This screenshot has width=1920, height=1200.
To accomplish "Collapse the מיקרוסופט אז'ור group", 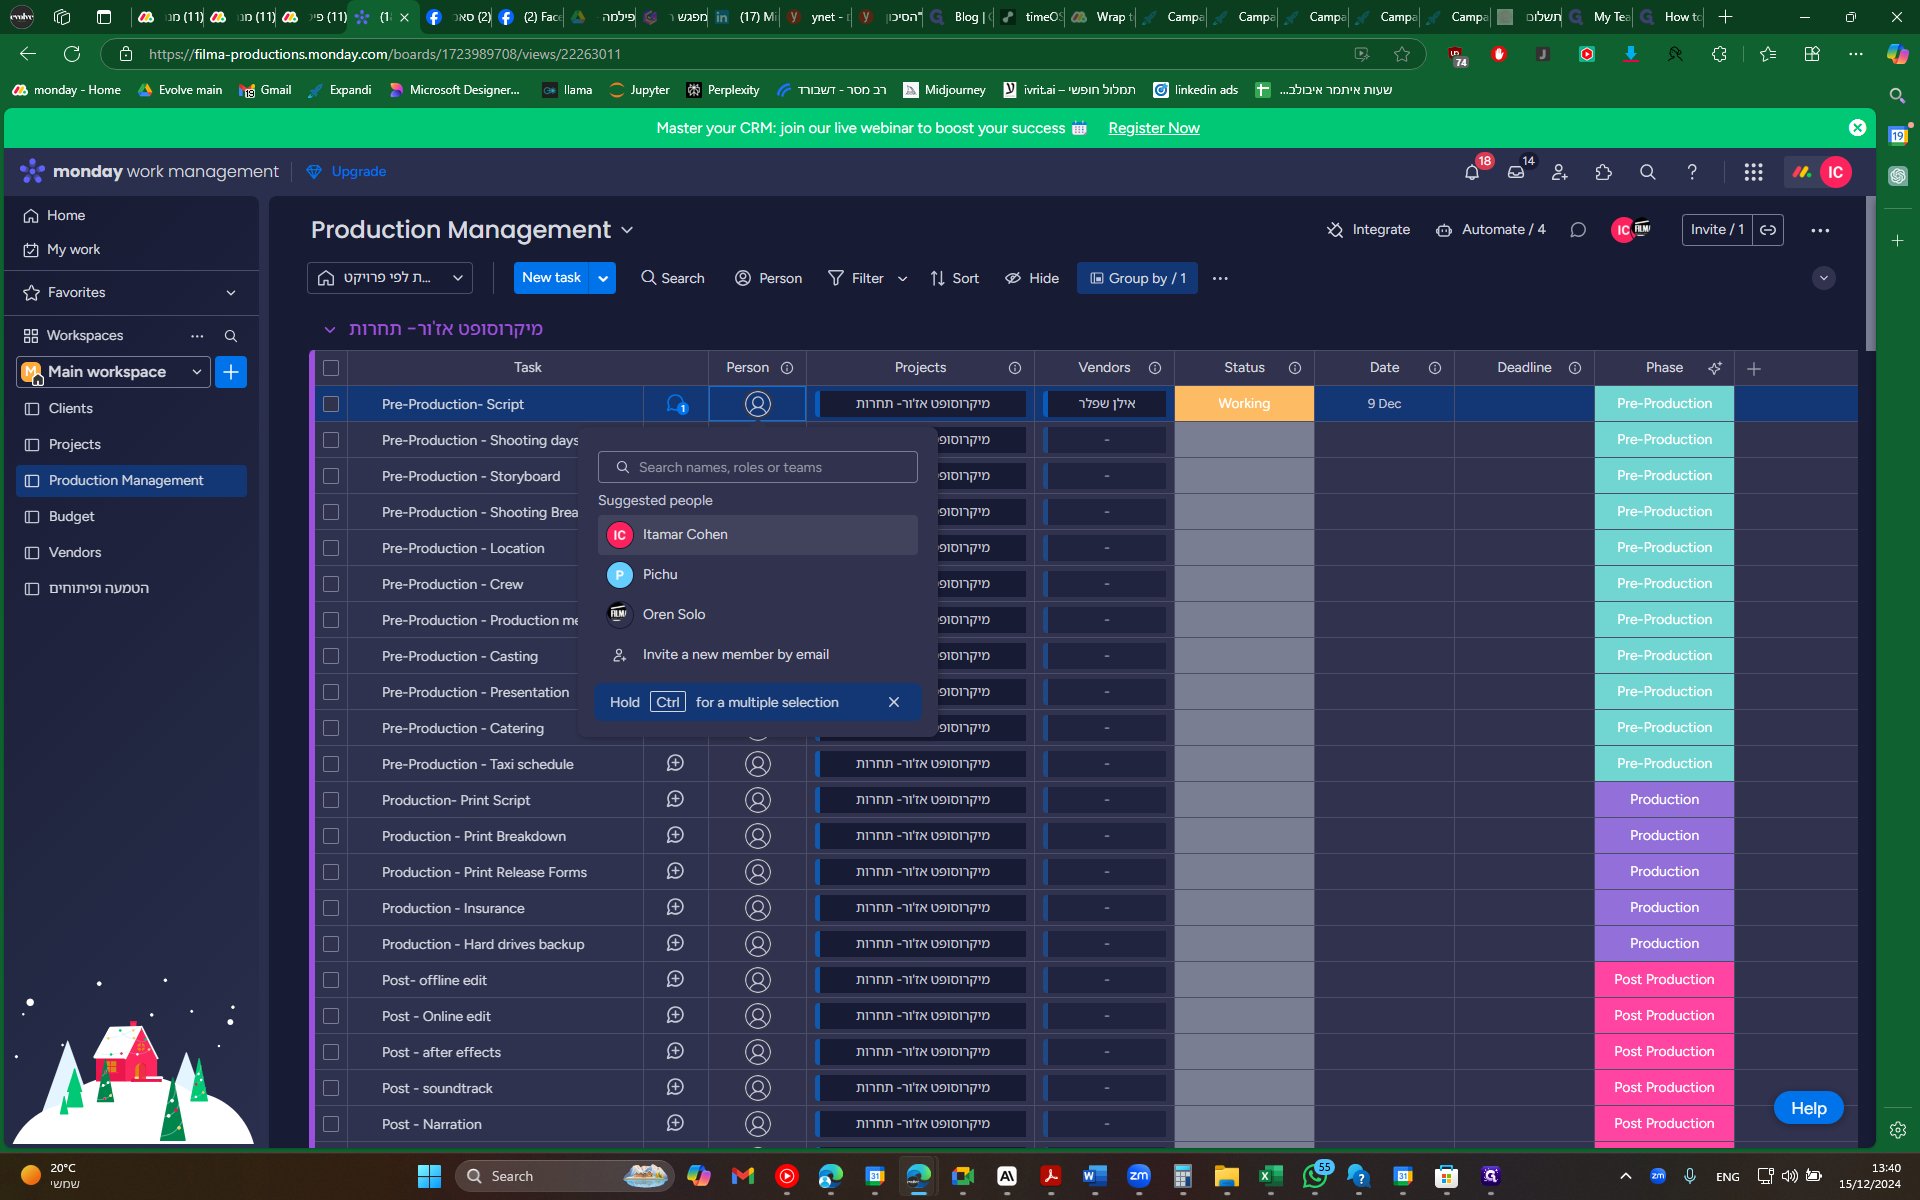I will (329, 329).
